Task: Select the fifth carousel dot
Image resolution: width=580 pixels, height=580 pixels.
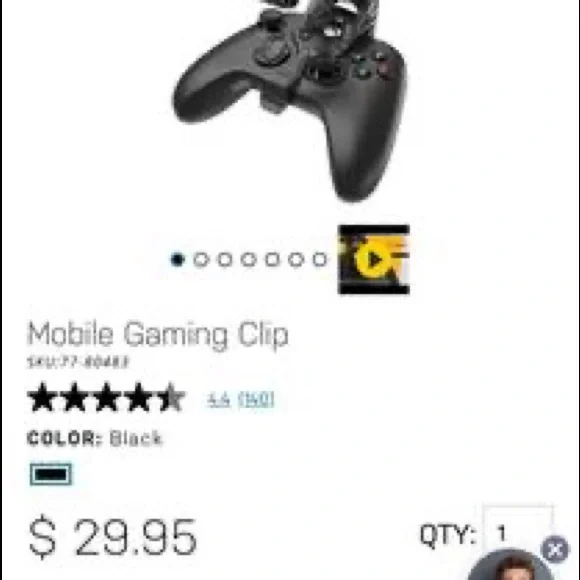Action: click(x=272, y=260)
